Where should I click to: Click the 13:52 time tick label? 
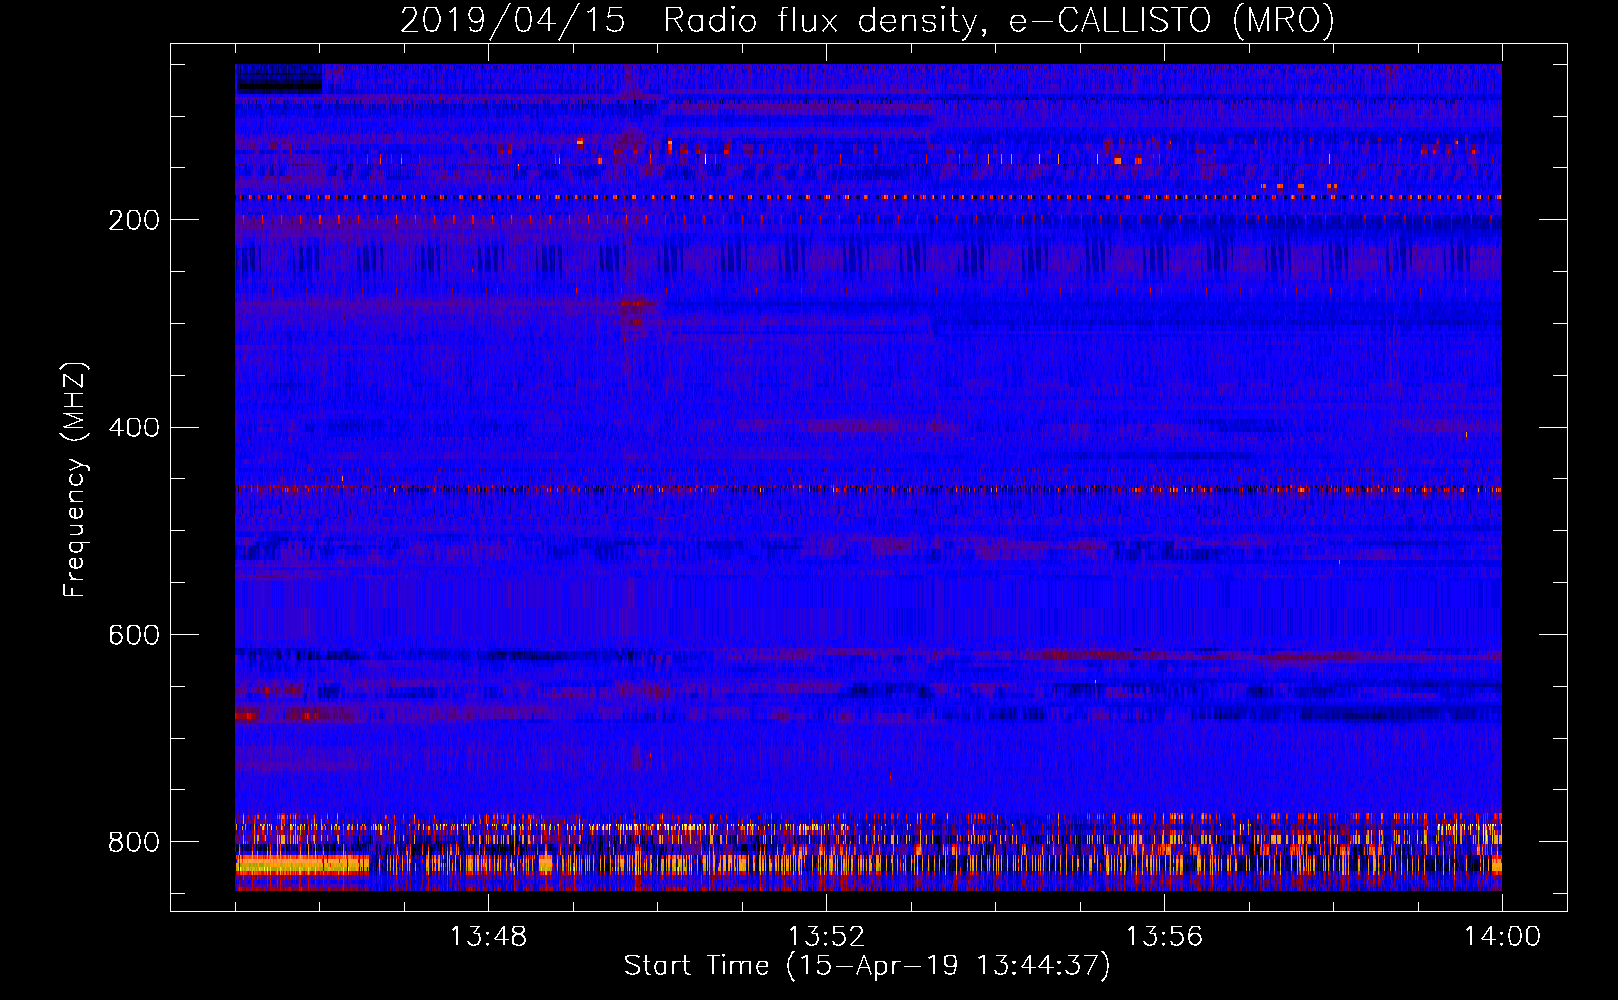pos(826,937)
